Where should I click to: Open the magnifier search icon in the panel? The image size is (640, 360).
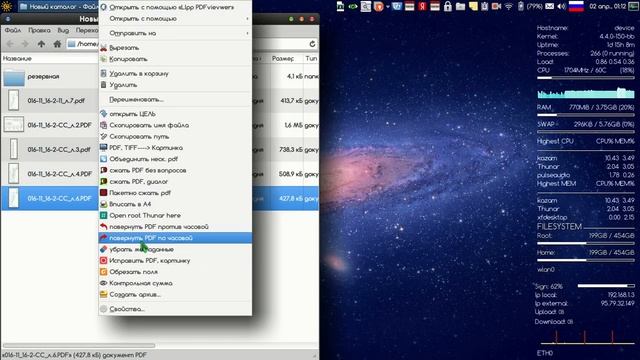366,7
